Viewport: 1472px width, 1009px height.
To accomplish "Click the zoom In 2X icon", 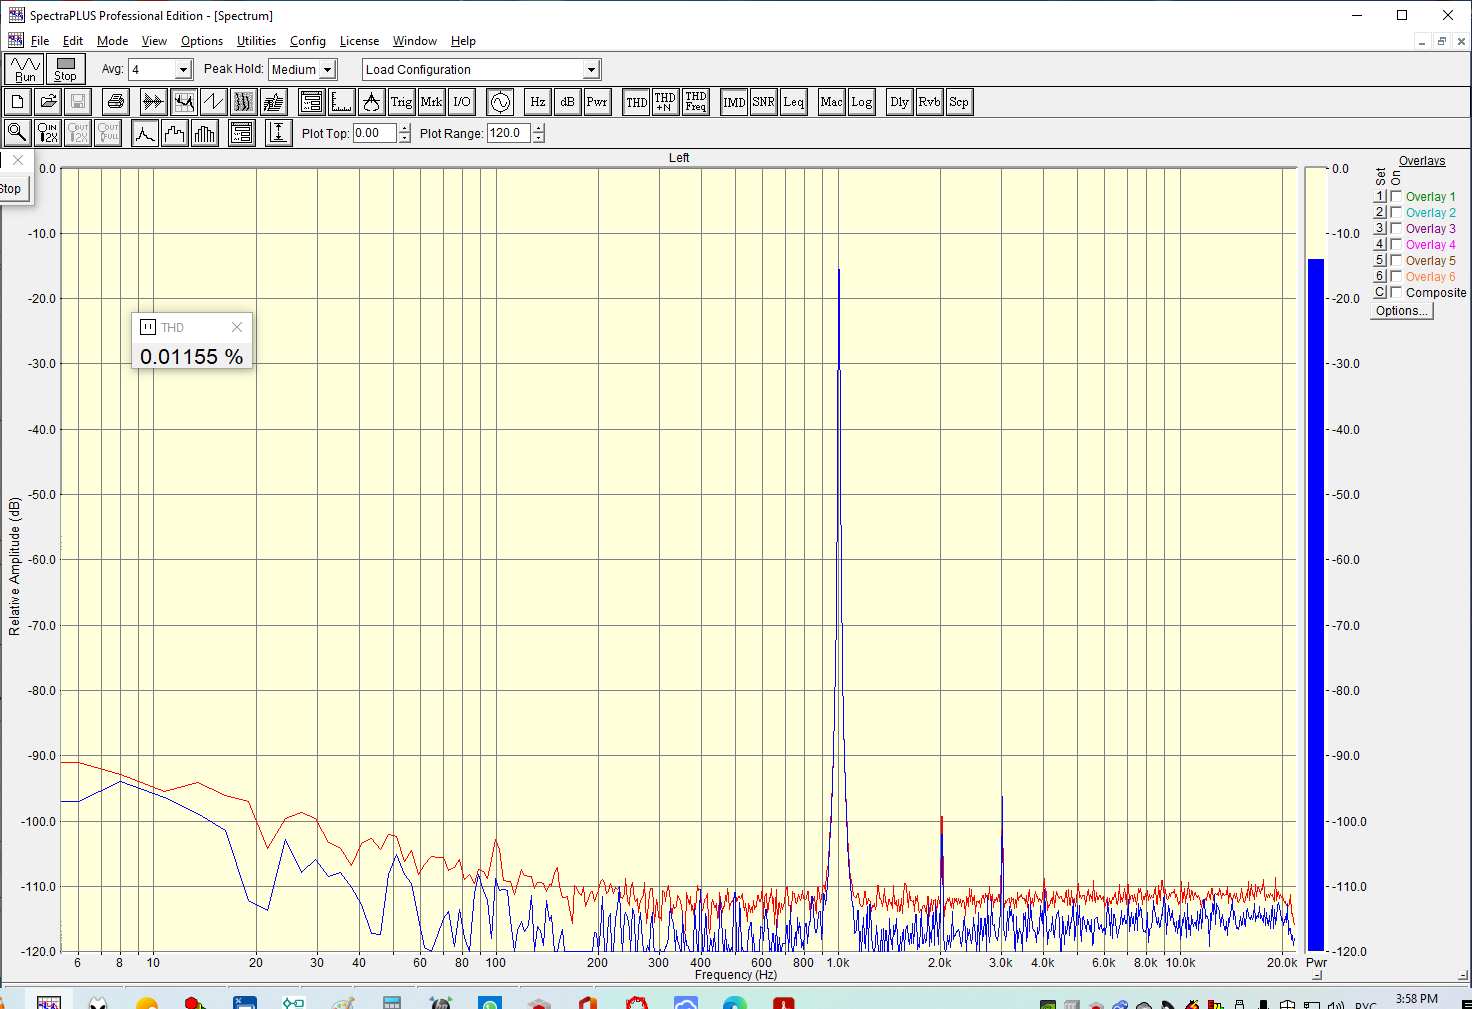I will tap(47, 133).
